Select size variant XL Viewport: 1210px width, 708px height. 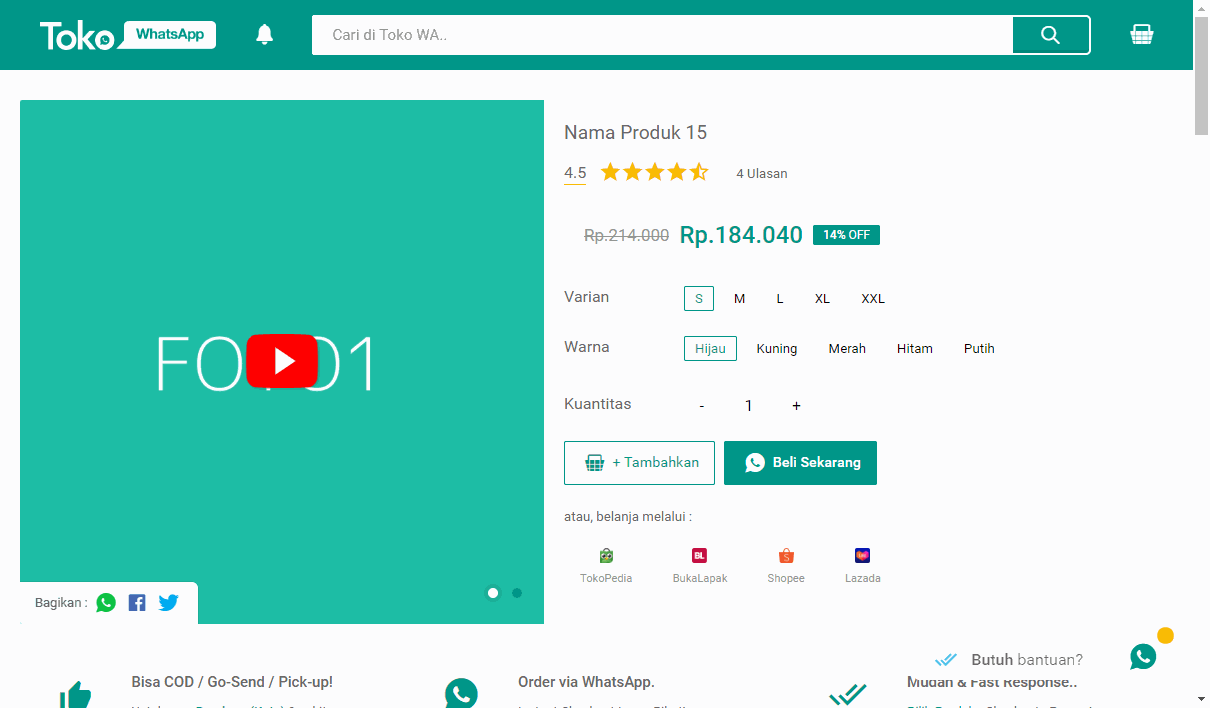(821, 298)
